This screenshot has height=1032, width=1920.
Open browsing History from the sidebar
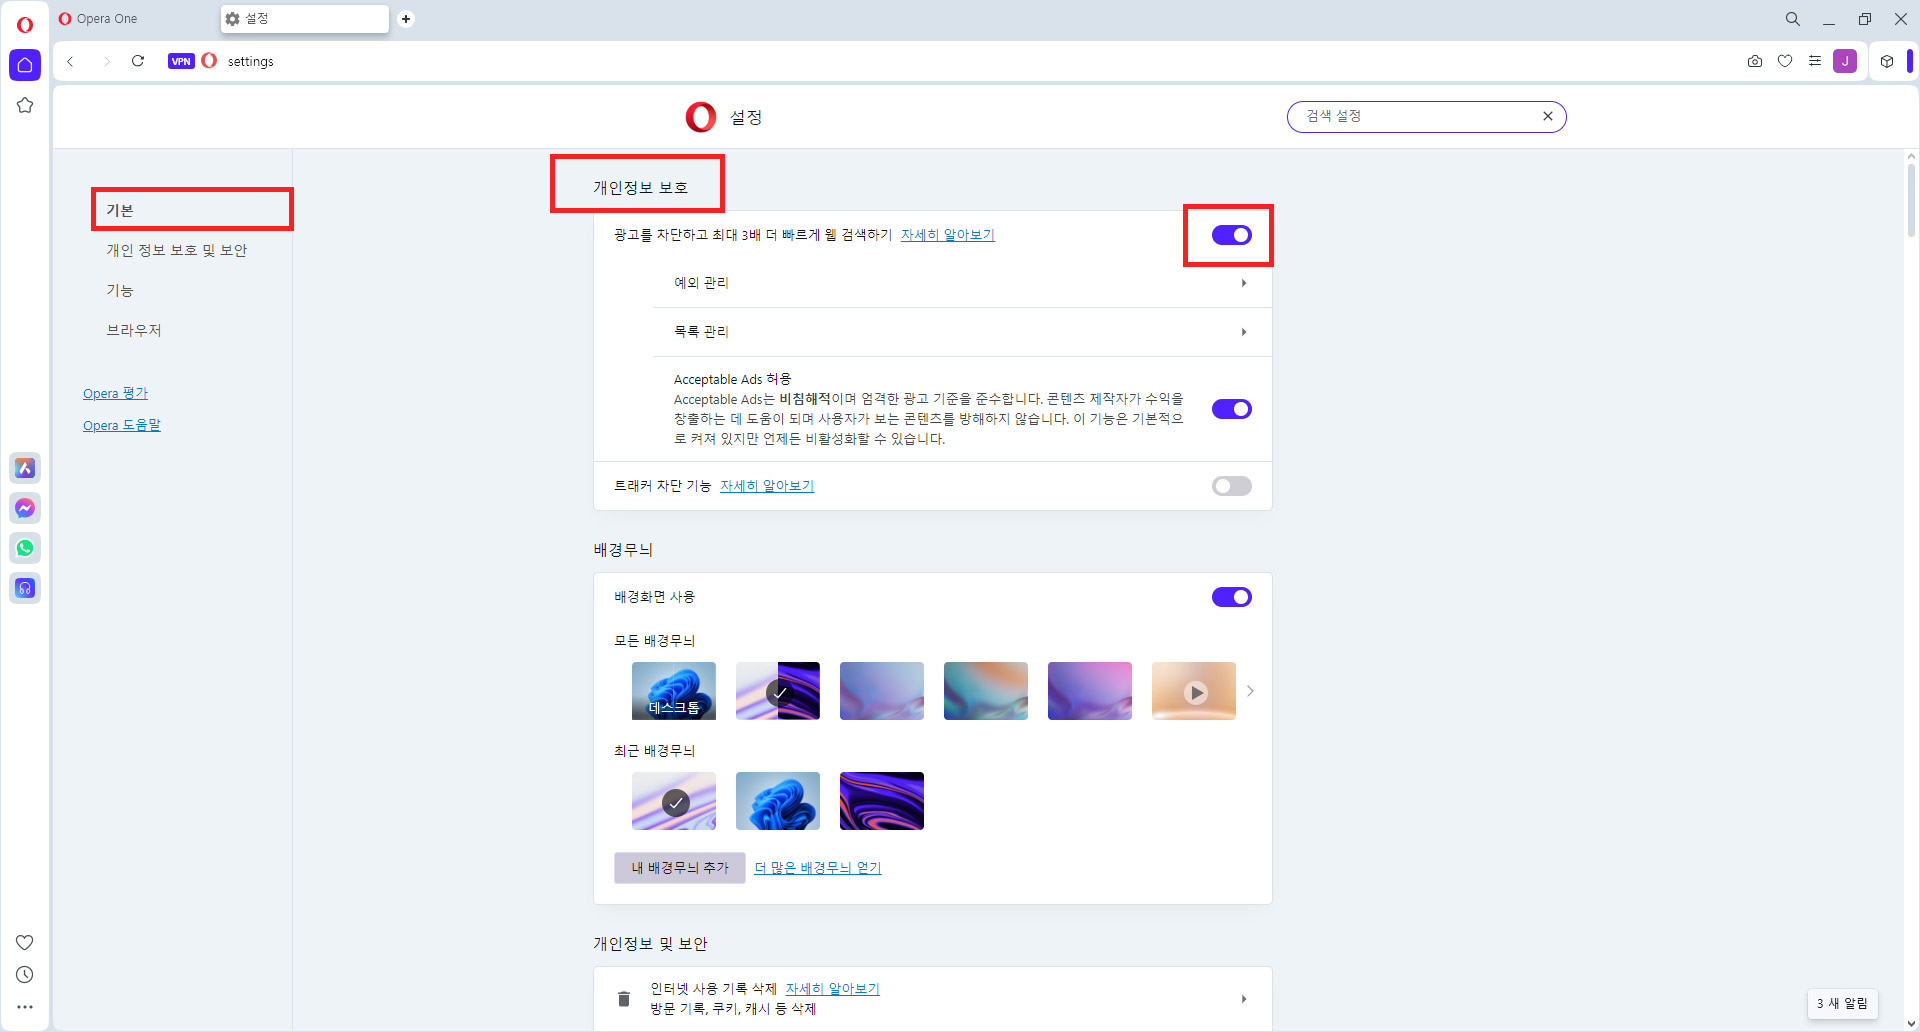click(x=24, y=974)
